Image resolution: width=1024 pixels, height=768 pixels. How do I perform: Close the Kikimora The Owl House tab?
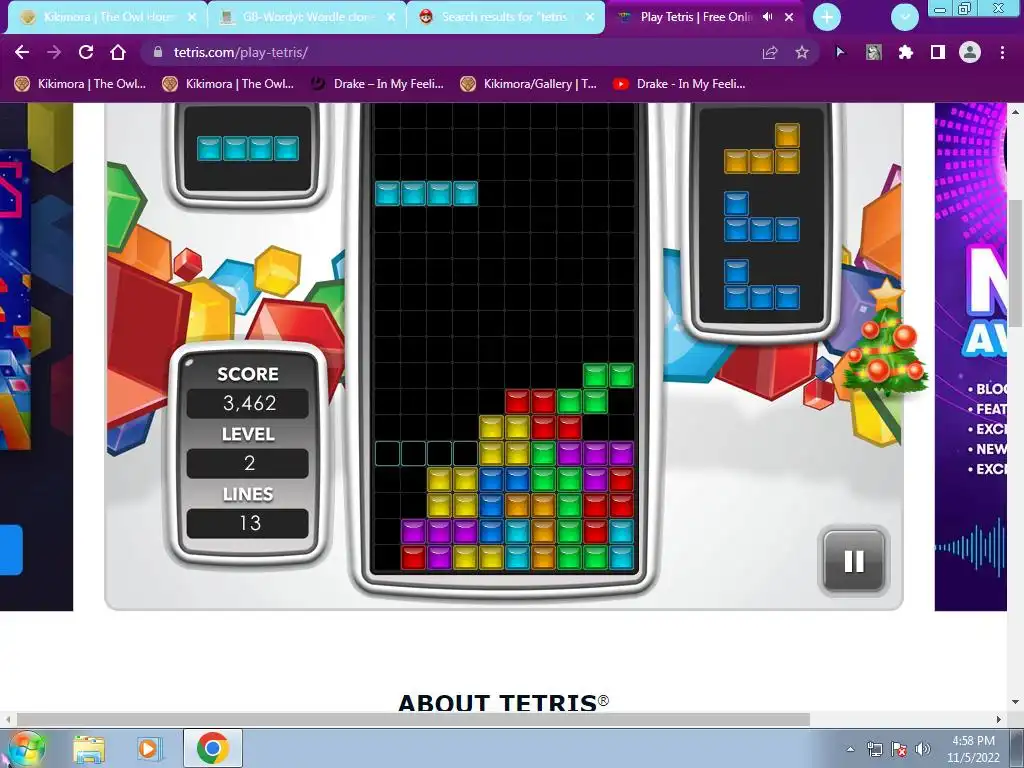(x=192, y=17)
